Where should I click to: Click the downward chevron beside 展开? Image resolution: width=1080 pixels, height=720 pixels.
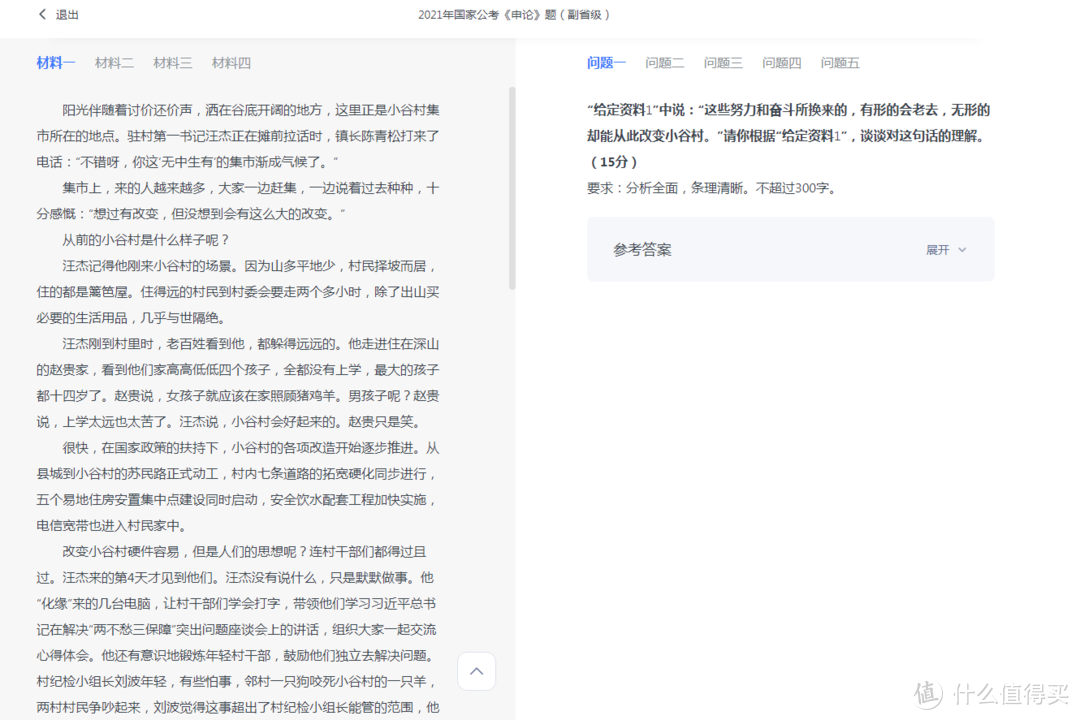point(961,249)
